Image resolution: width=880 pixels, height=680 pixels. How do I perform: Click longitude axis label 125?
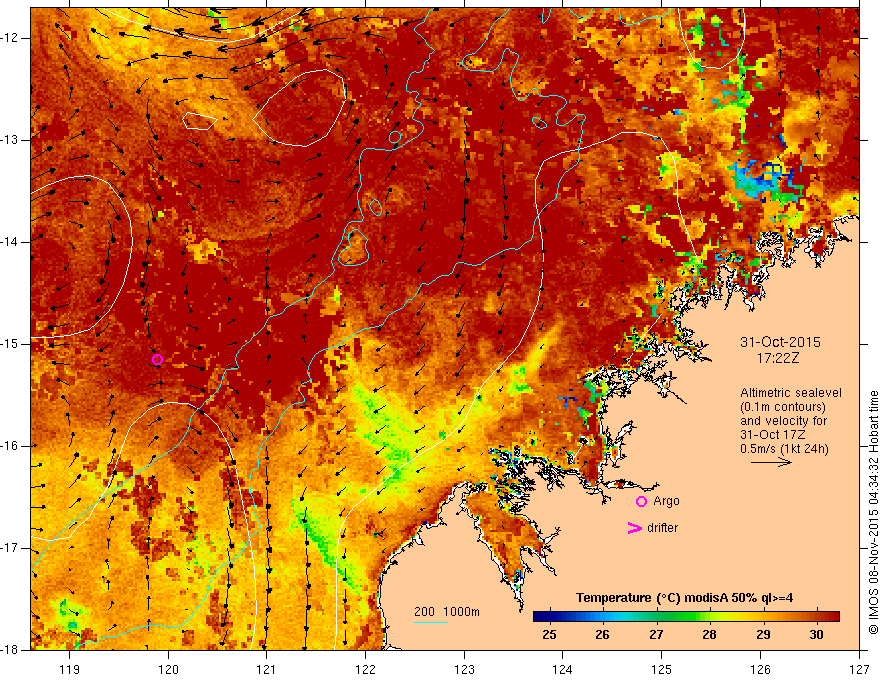coord(662,669)
